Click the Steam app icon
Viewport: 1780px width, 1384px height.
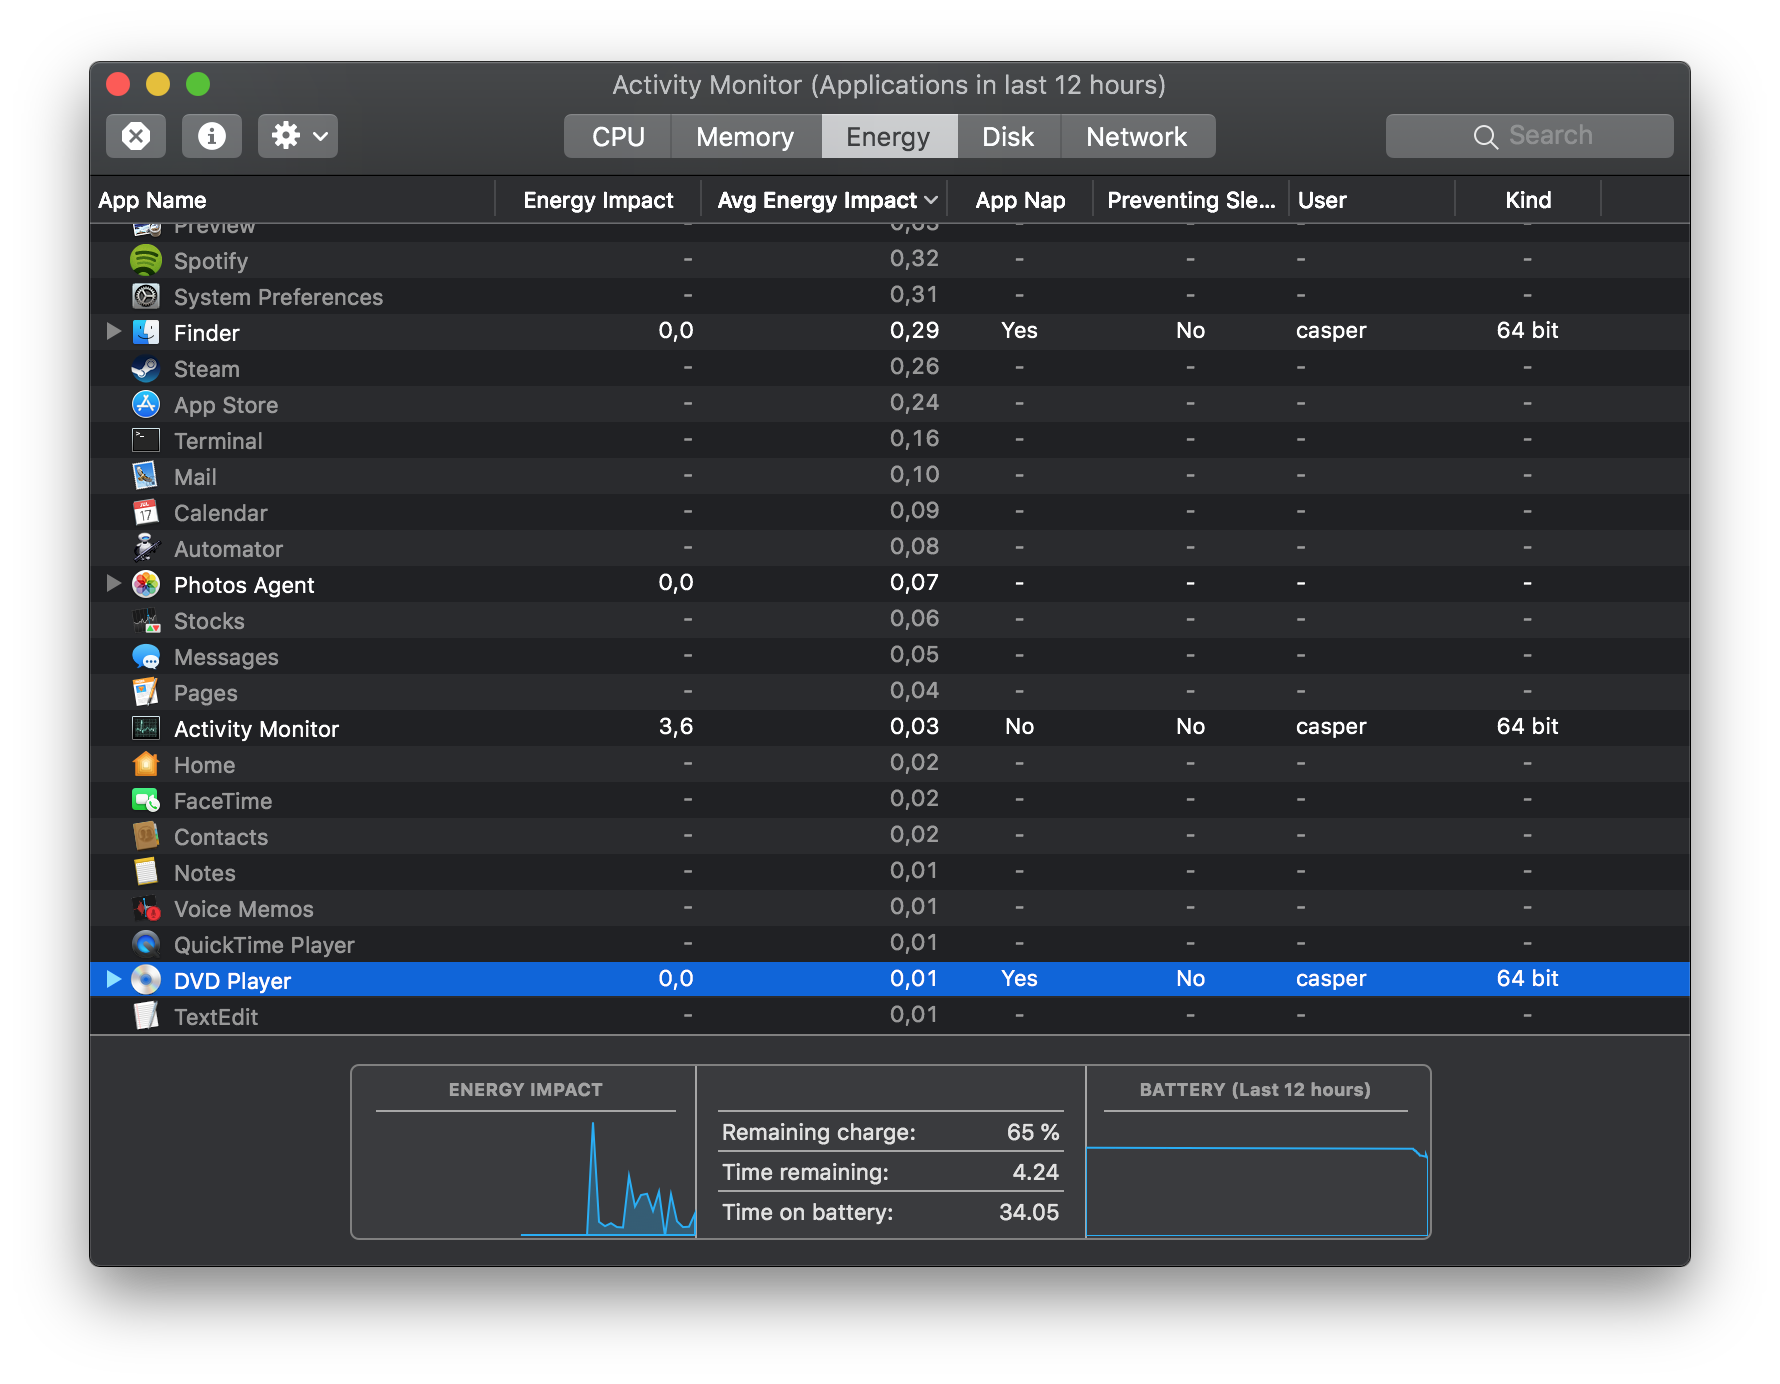146,368
